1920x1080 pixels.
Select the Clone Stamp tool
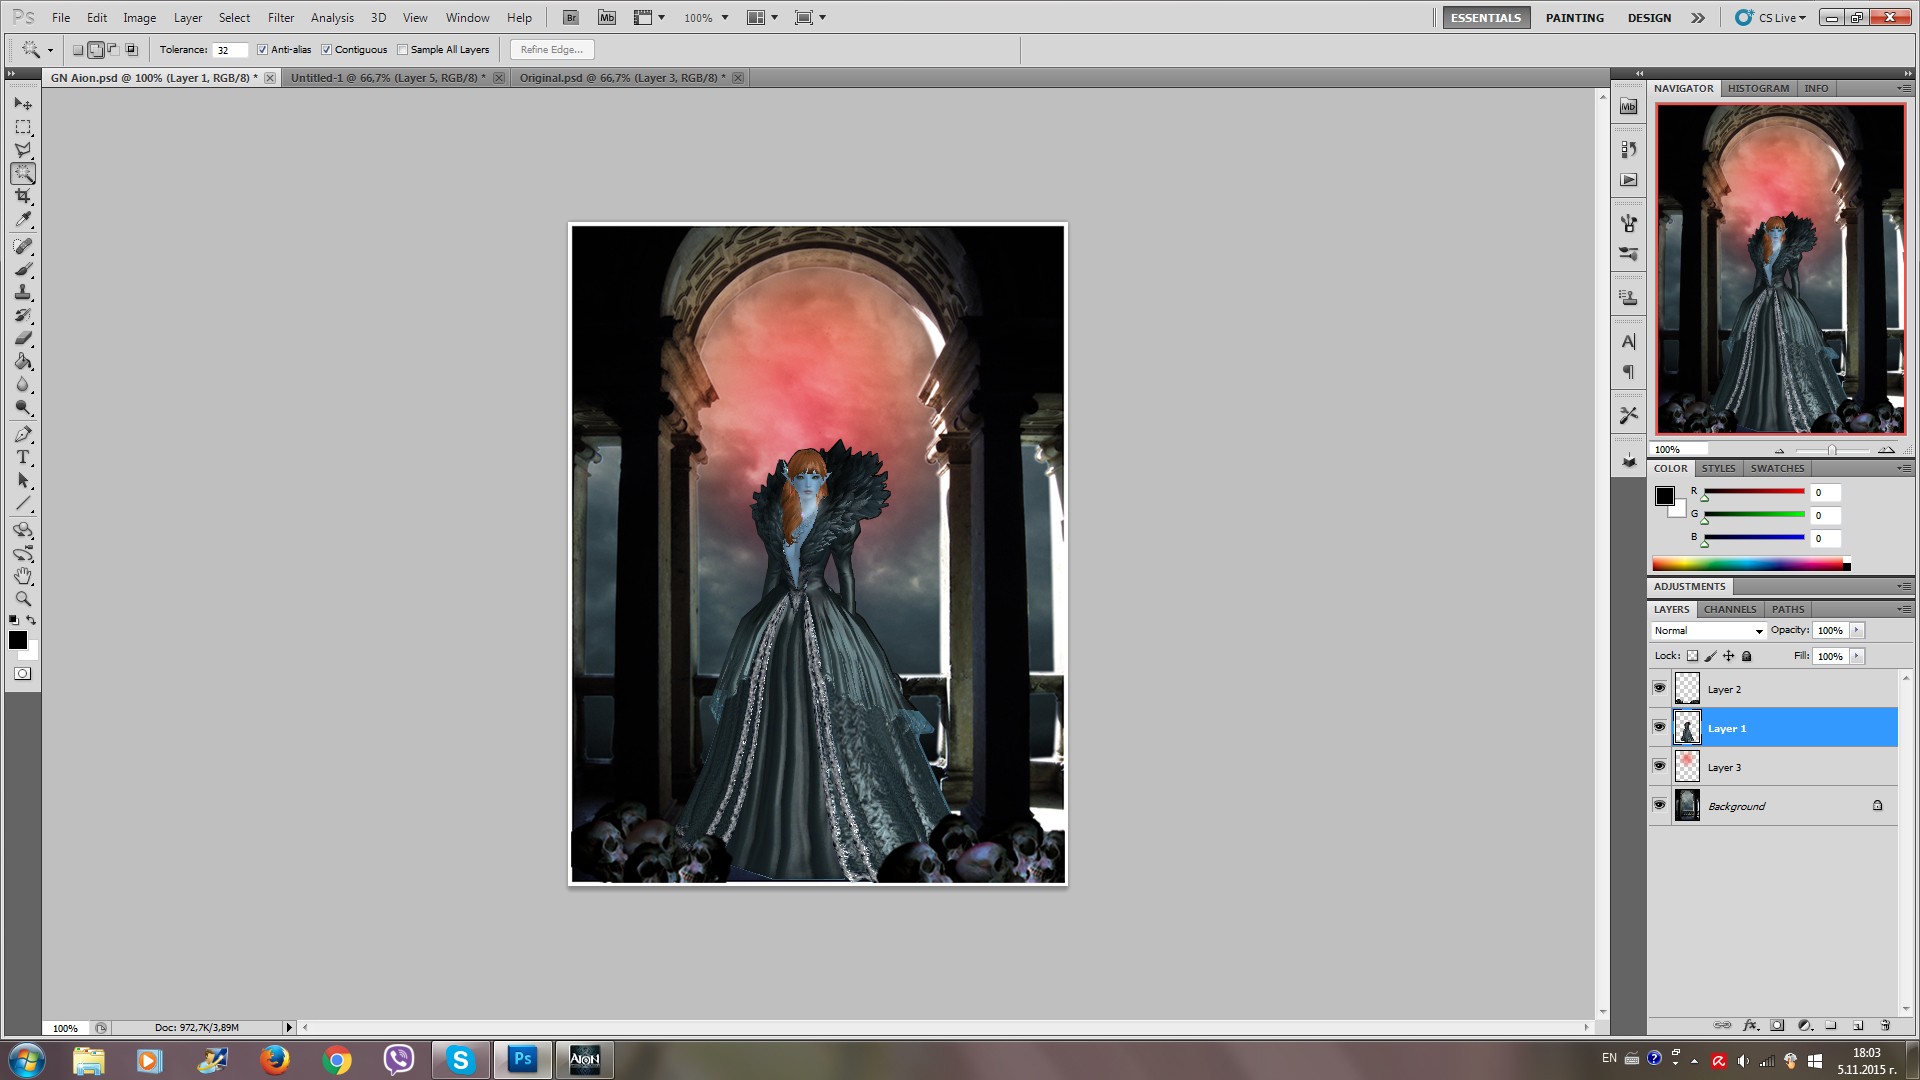point(23,292)
